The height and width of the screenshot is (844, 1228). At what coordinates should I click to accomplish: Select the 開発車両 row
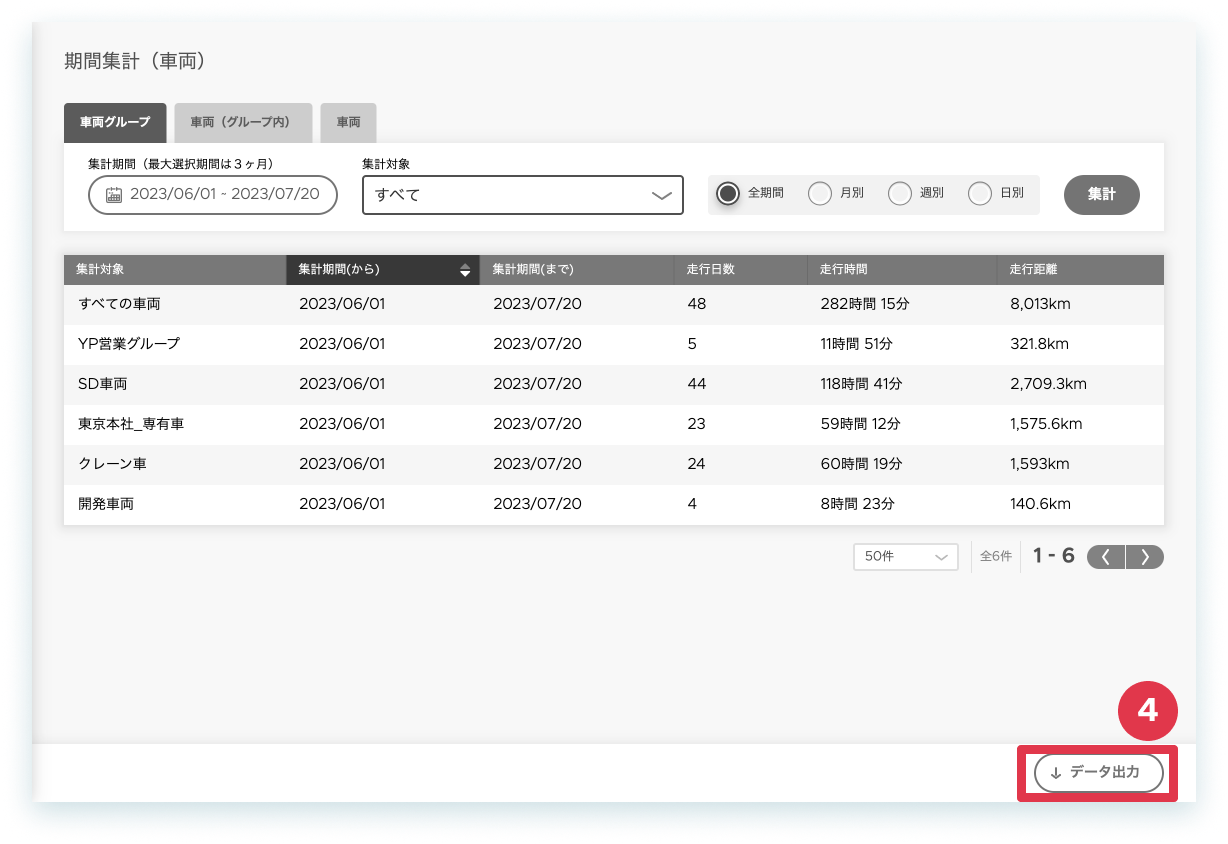click(x=614, y=504)
